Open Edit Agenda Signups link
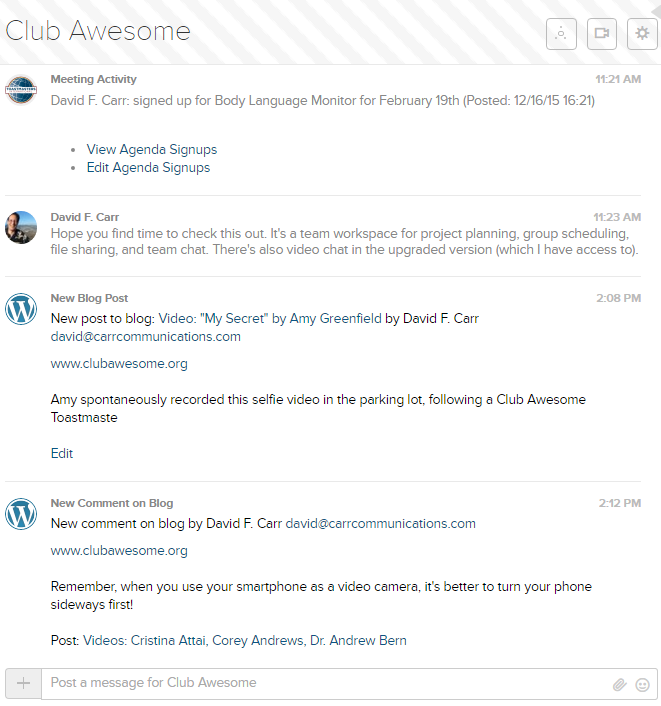This screenshot has width=661, height=706. point(148,167)
